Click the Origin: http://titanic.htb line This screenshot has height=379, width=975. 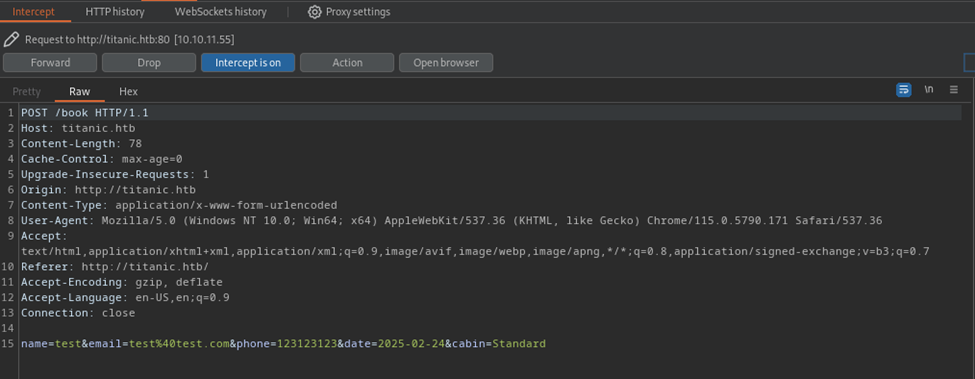pos(108,190)
